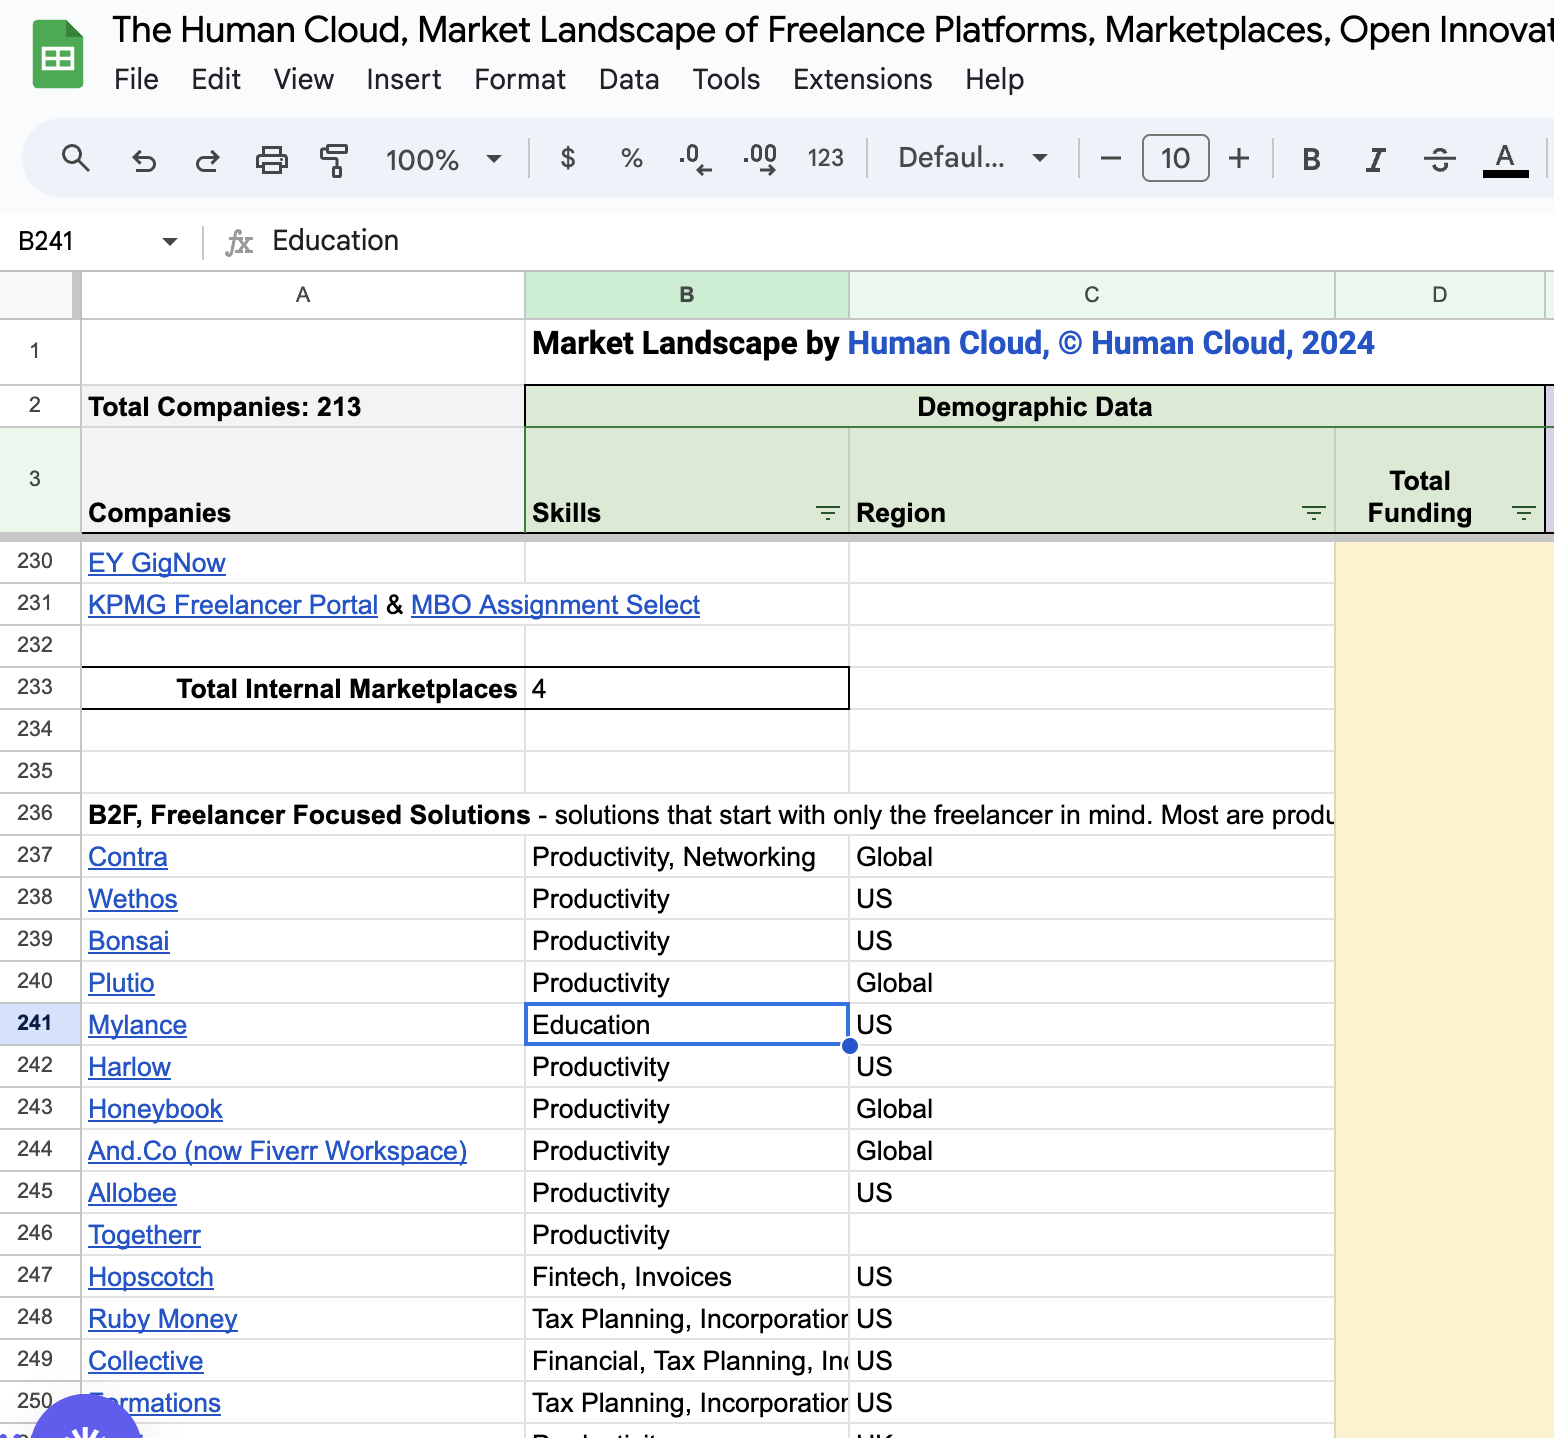Toggle Bold formatting

click(1311, 159)
